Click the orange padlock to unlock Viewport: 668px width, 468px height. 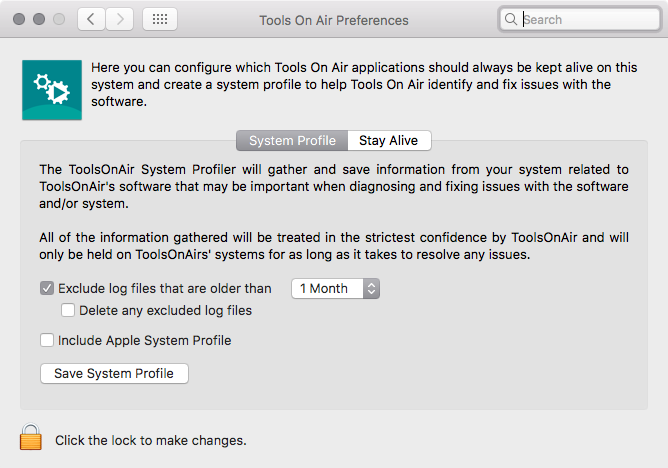tap(31, 436)
